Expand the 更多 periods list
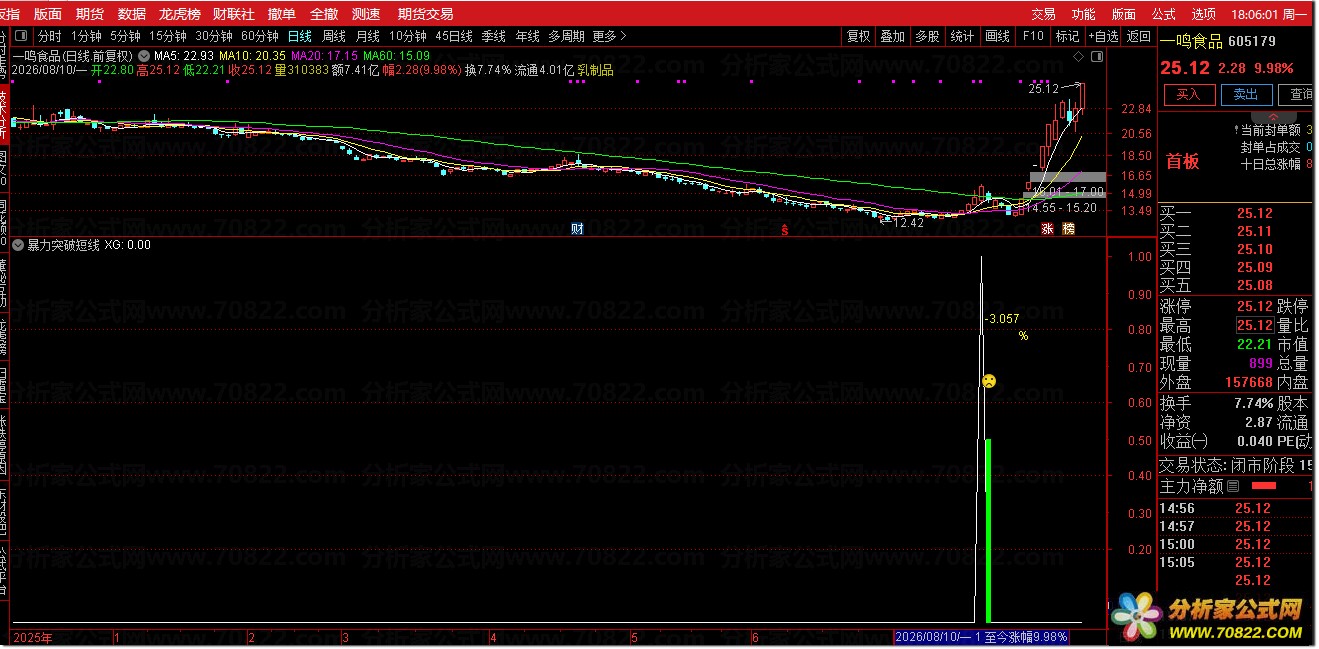 pos(609,36)
